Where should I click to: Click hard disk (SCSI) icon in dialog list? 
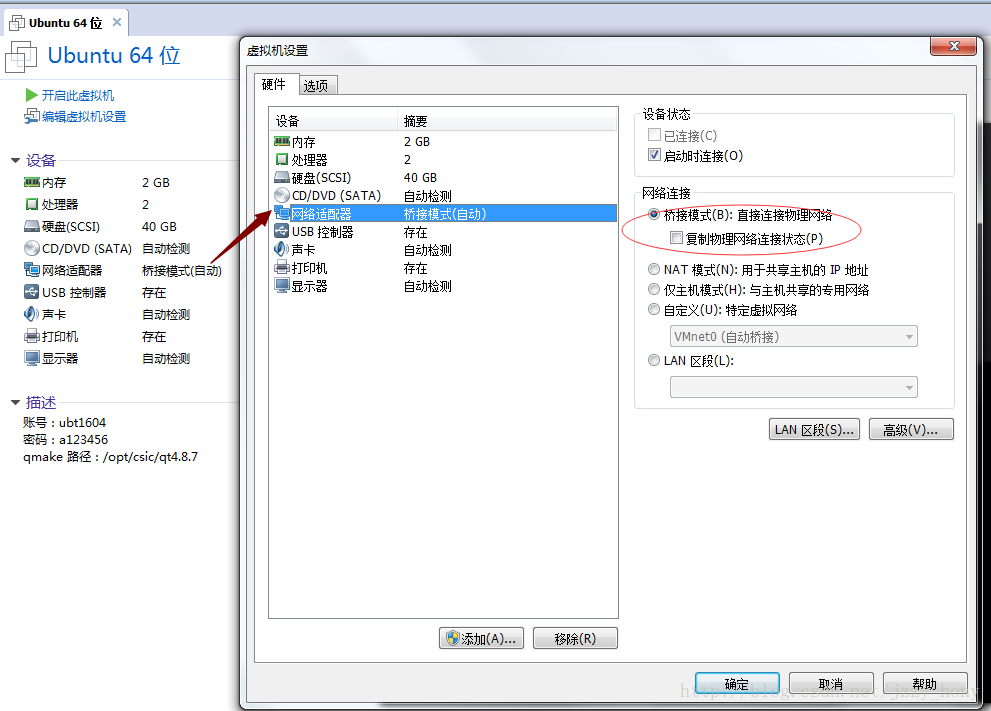[x=282, y=178]
